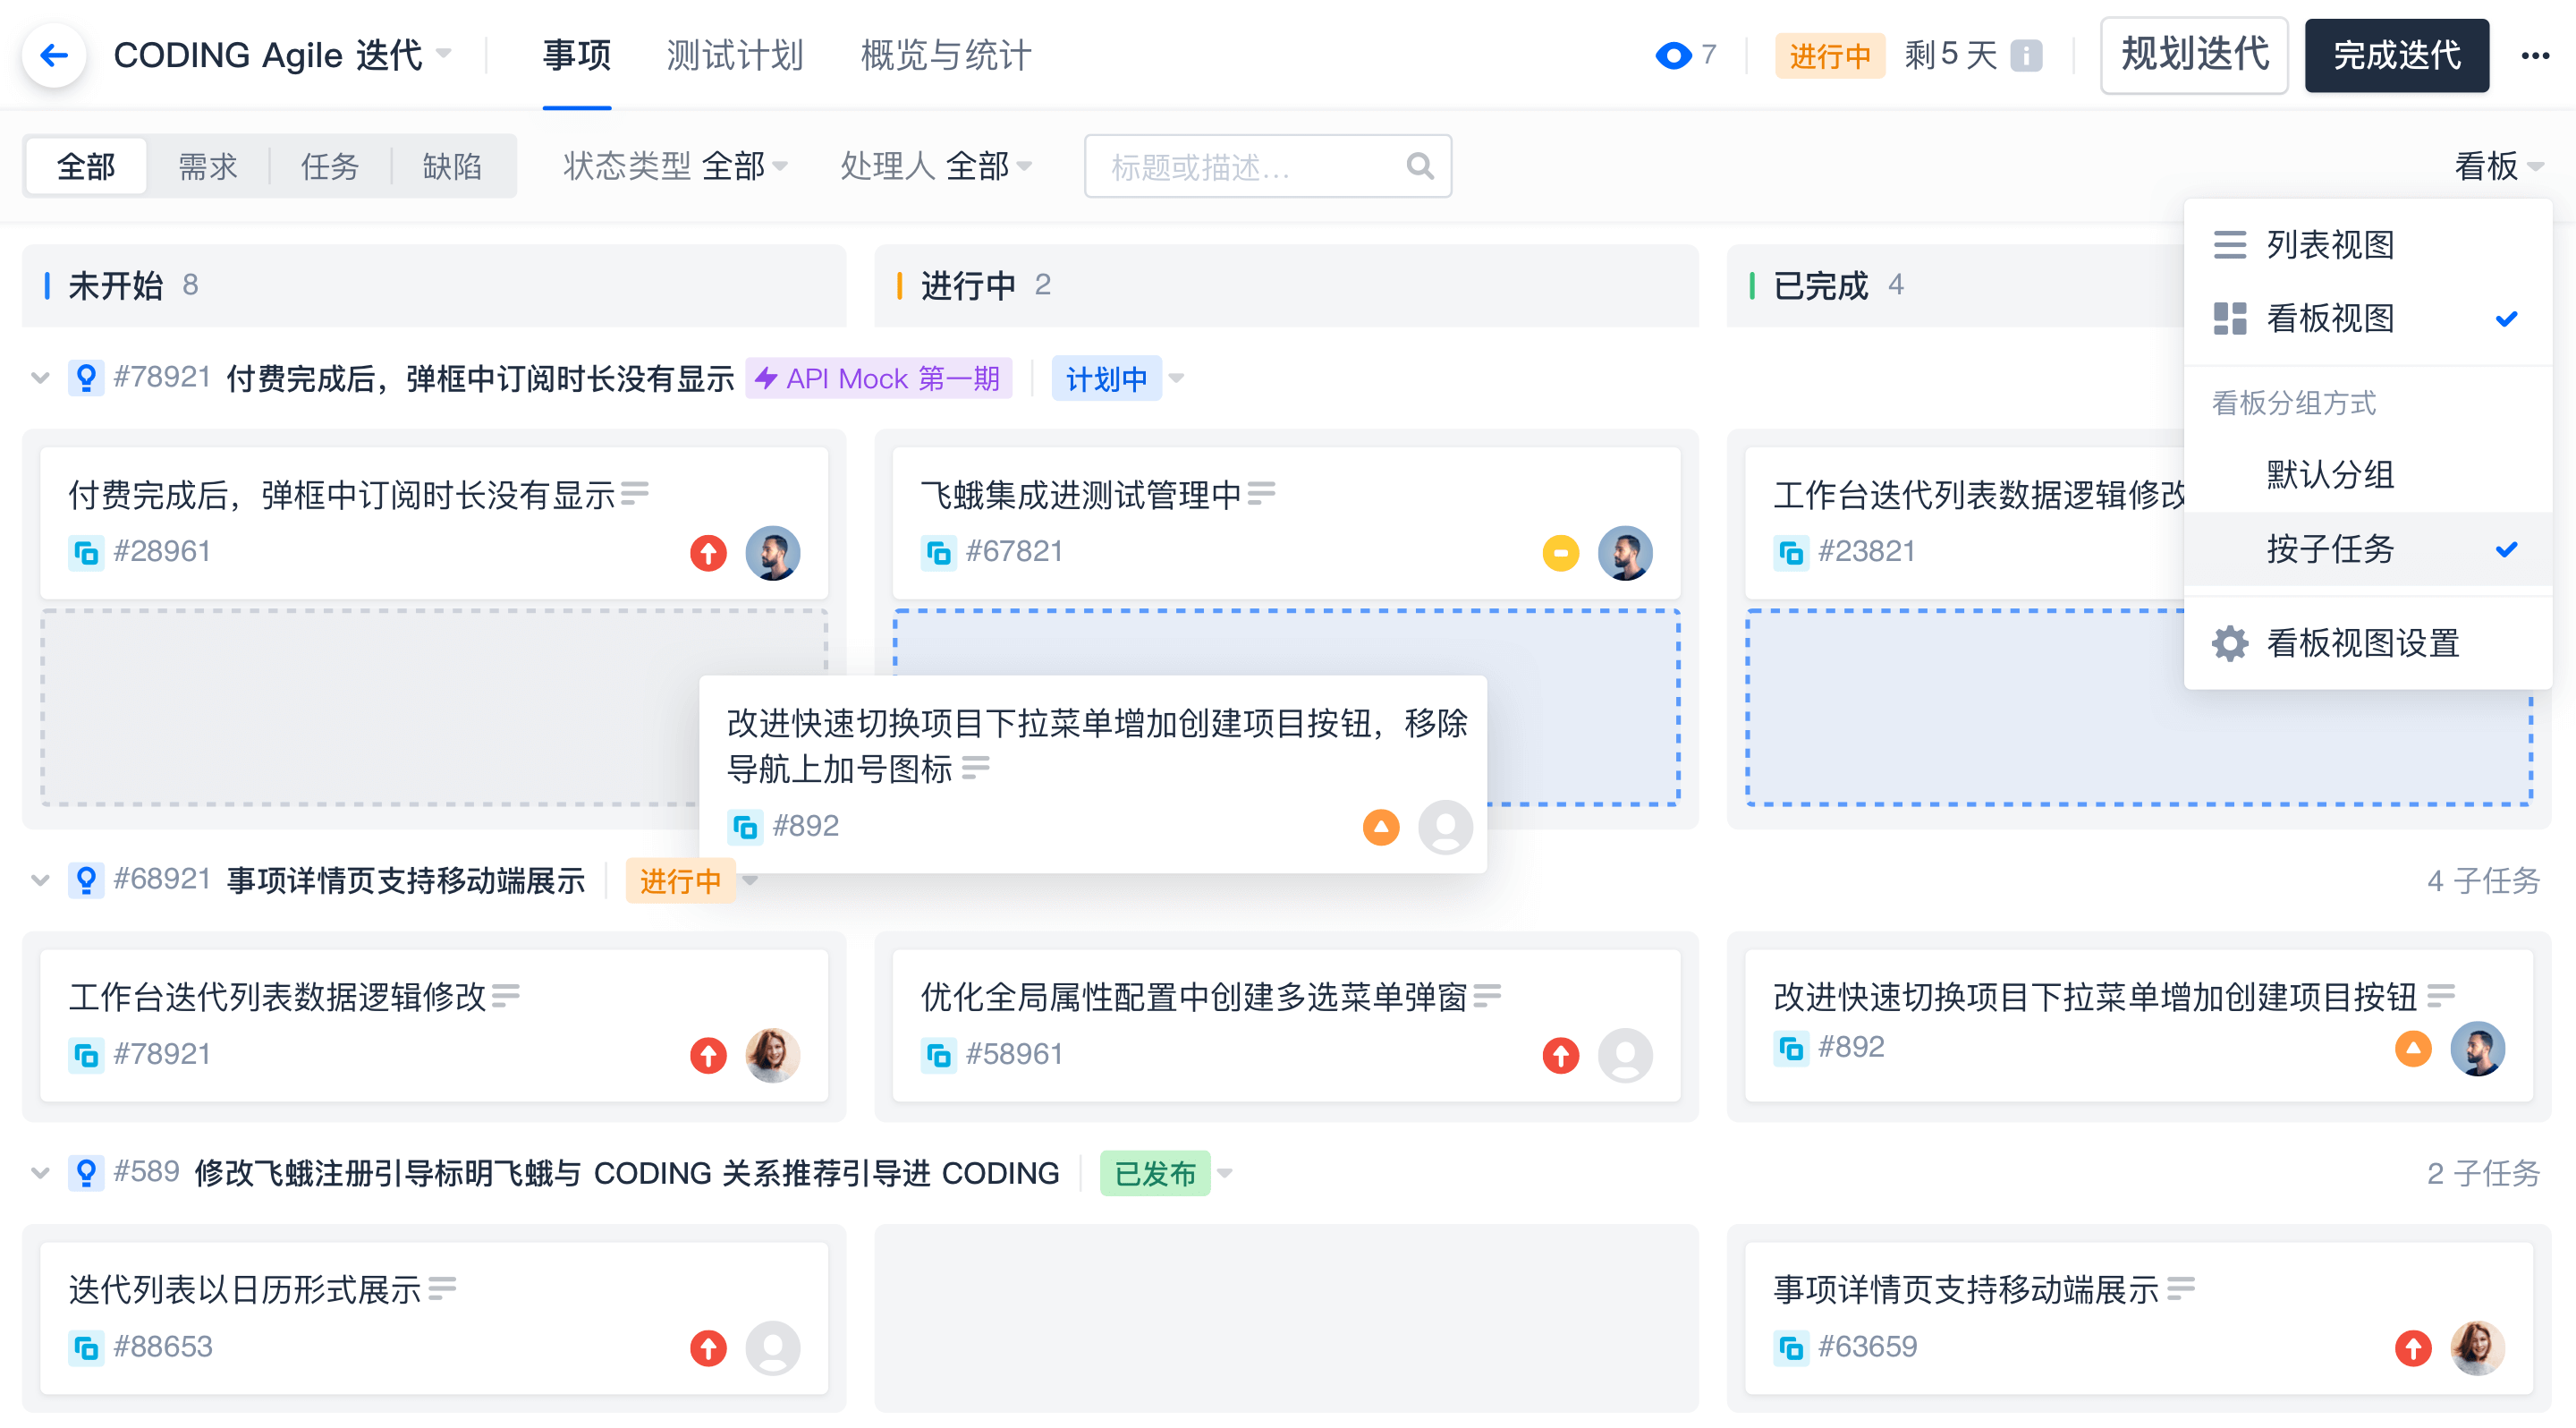Viewport: 2576px width, 1428px height.
Task: Switch to 概览与统计 tab
Action: [x=945, y=55]
